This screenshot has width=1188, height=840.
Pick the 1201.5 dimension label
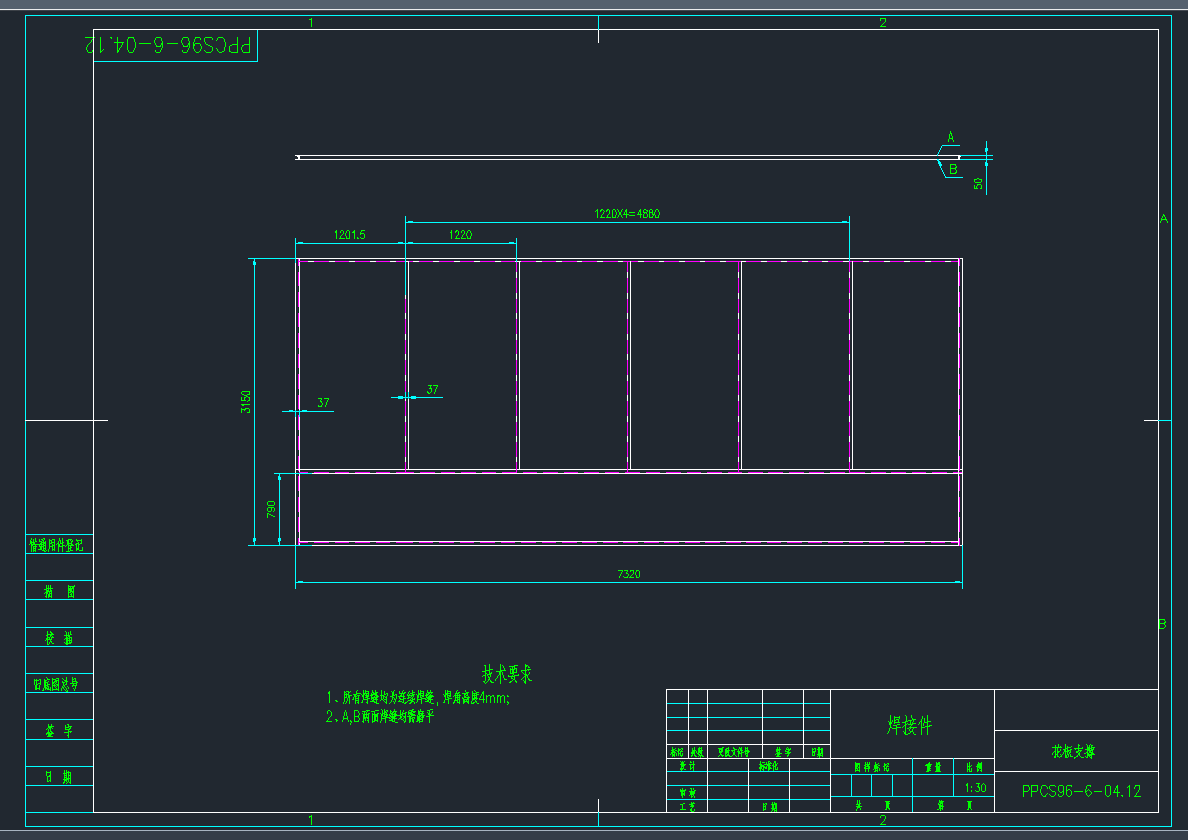click(x=349, y=235)
